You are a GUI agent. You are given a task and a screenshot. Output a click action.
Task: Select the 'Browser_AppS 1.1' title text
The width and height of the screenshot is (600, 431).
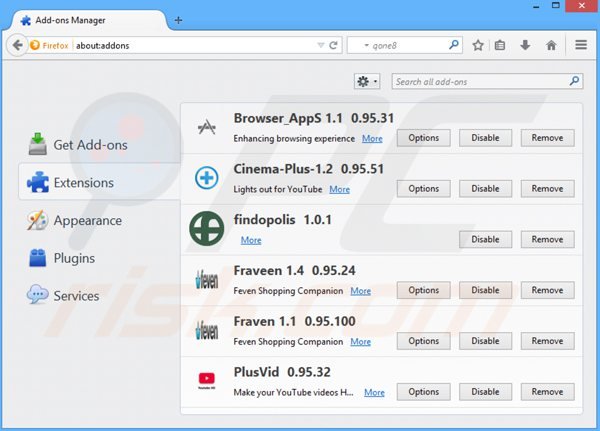(288, 118)
